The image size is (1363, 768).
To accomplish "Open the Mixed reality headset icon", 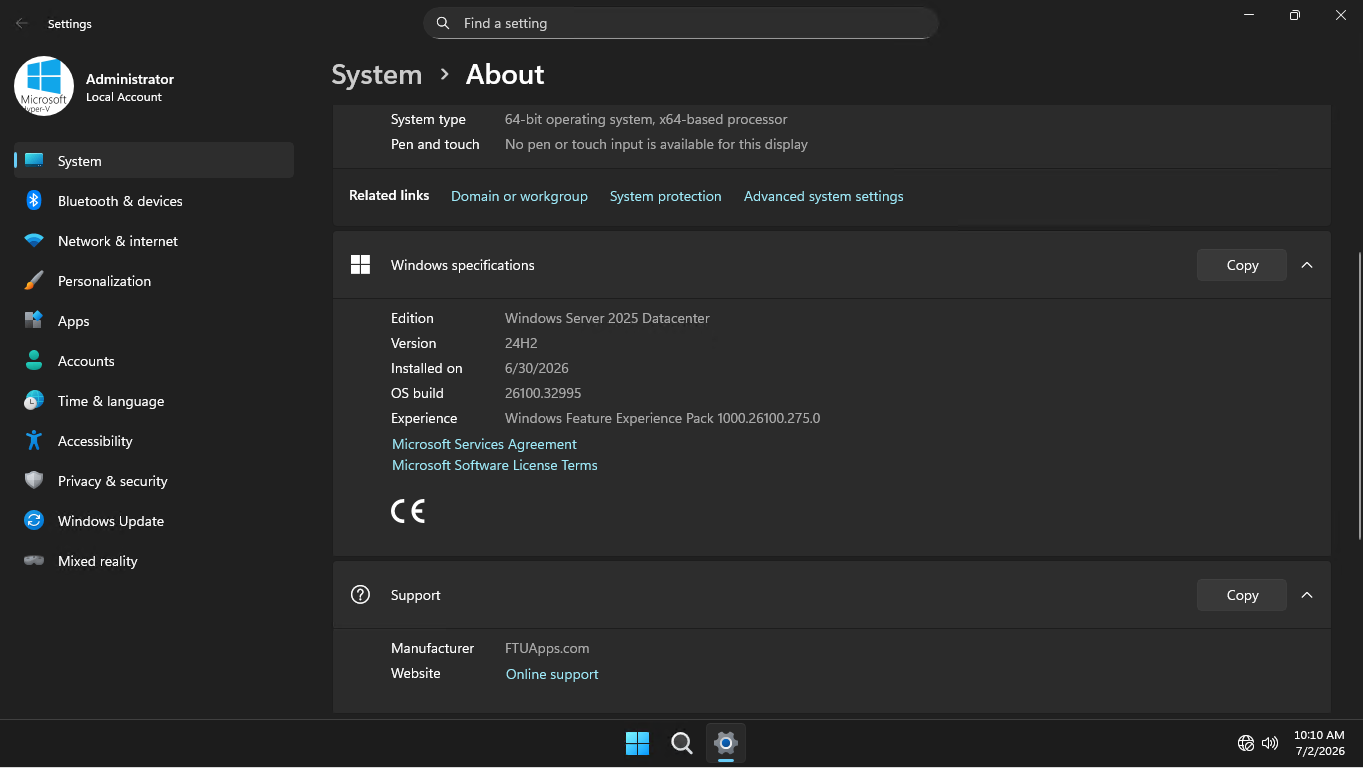I will pyautogui.click(x=34, y=561).
